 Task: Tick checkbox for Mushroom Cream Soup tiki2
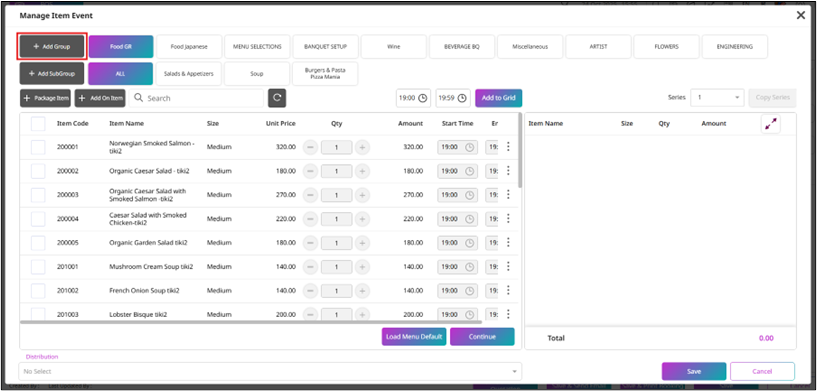[x=38, y=267]
